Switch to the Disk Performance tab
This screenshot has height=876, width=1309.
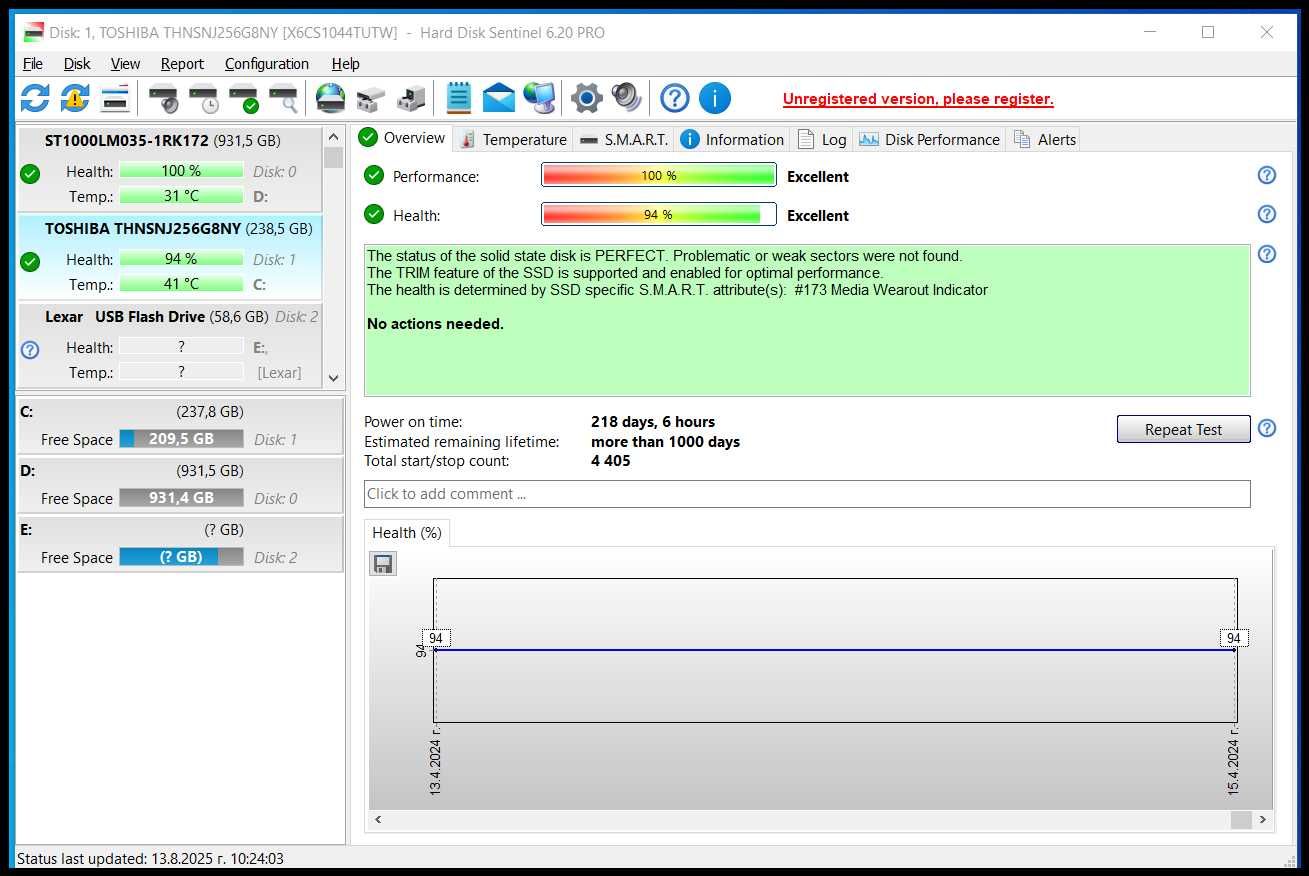[x=930, y=139]
